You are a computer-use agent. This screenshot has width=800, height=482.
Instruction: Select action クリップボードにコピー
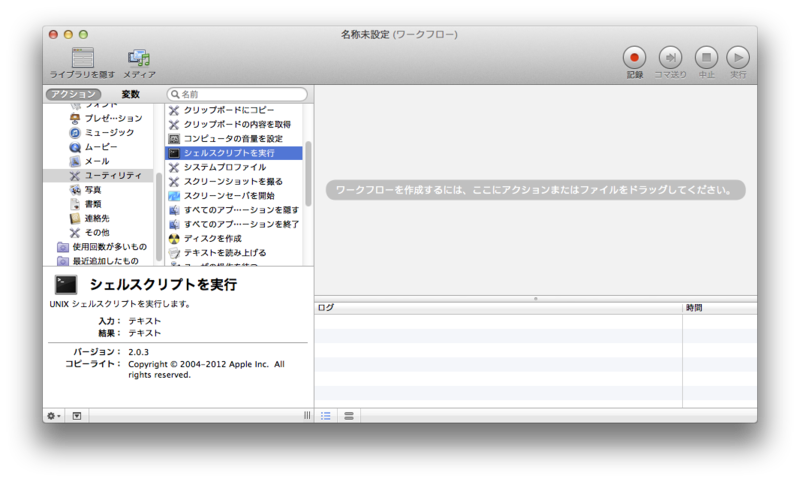click(x=234, y=110)
